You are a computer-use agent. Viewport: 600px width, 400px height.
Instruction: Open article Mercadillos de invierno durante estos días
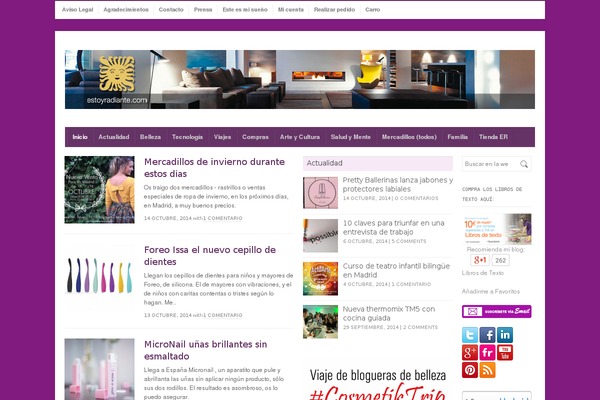point(214,168)
